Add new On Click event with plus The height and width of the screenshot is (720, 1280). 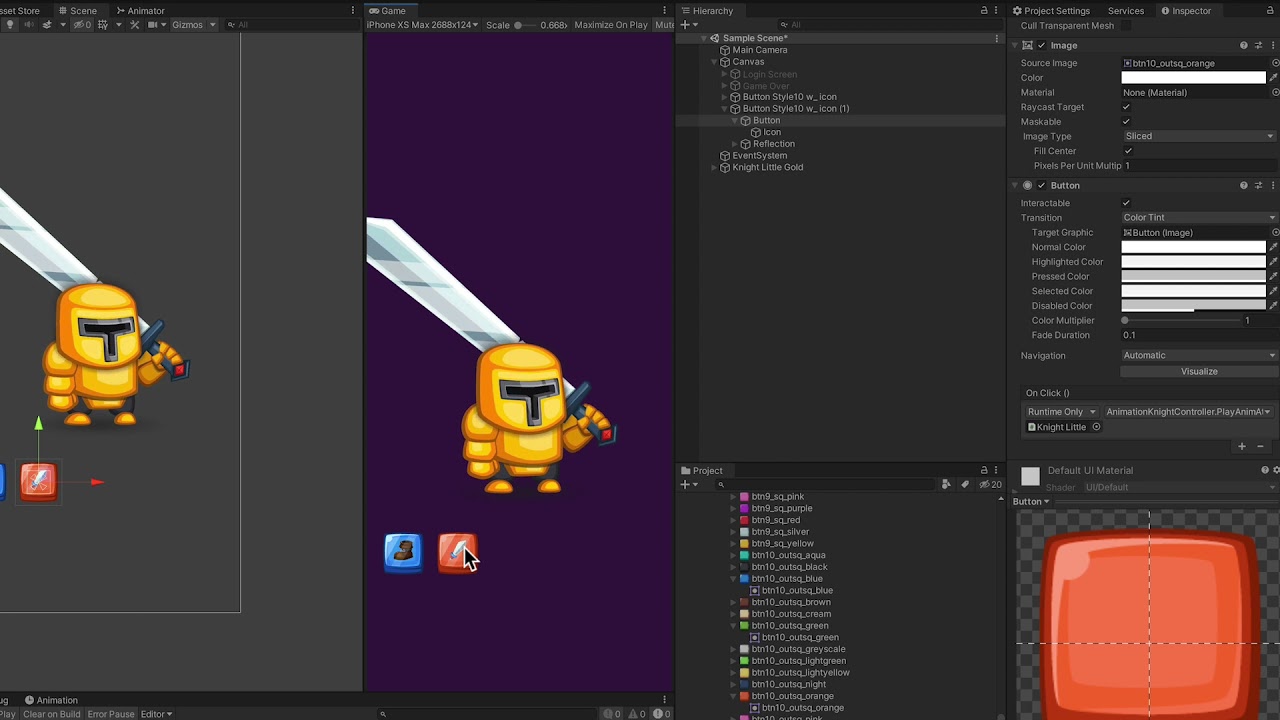tap(1242, 446)
